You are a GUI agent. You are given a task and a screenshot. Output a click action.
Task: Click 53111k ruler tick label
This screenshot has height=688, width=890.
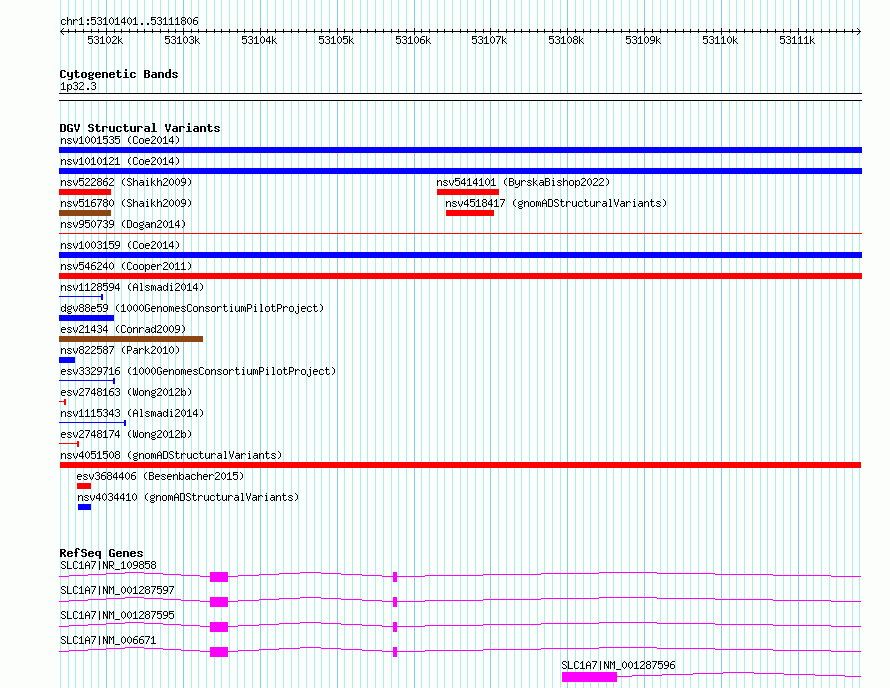tap(797, 40)
